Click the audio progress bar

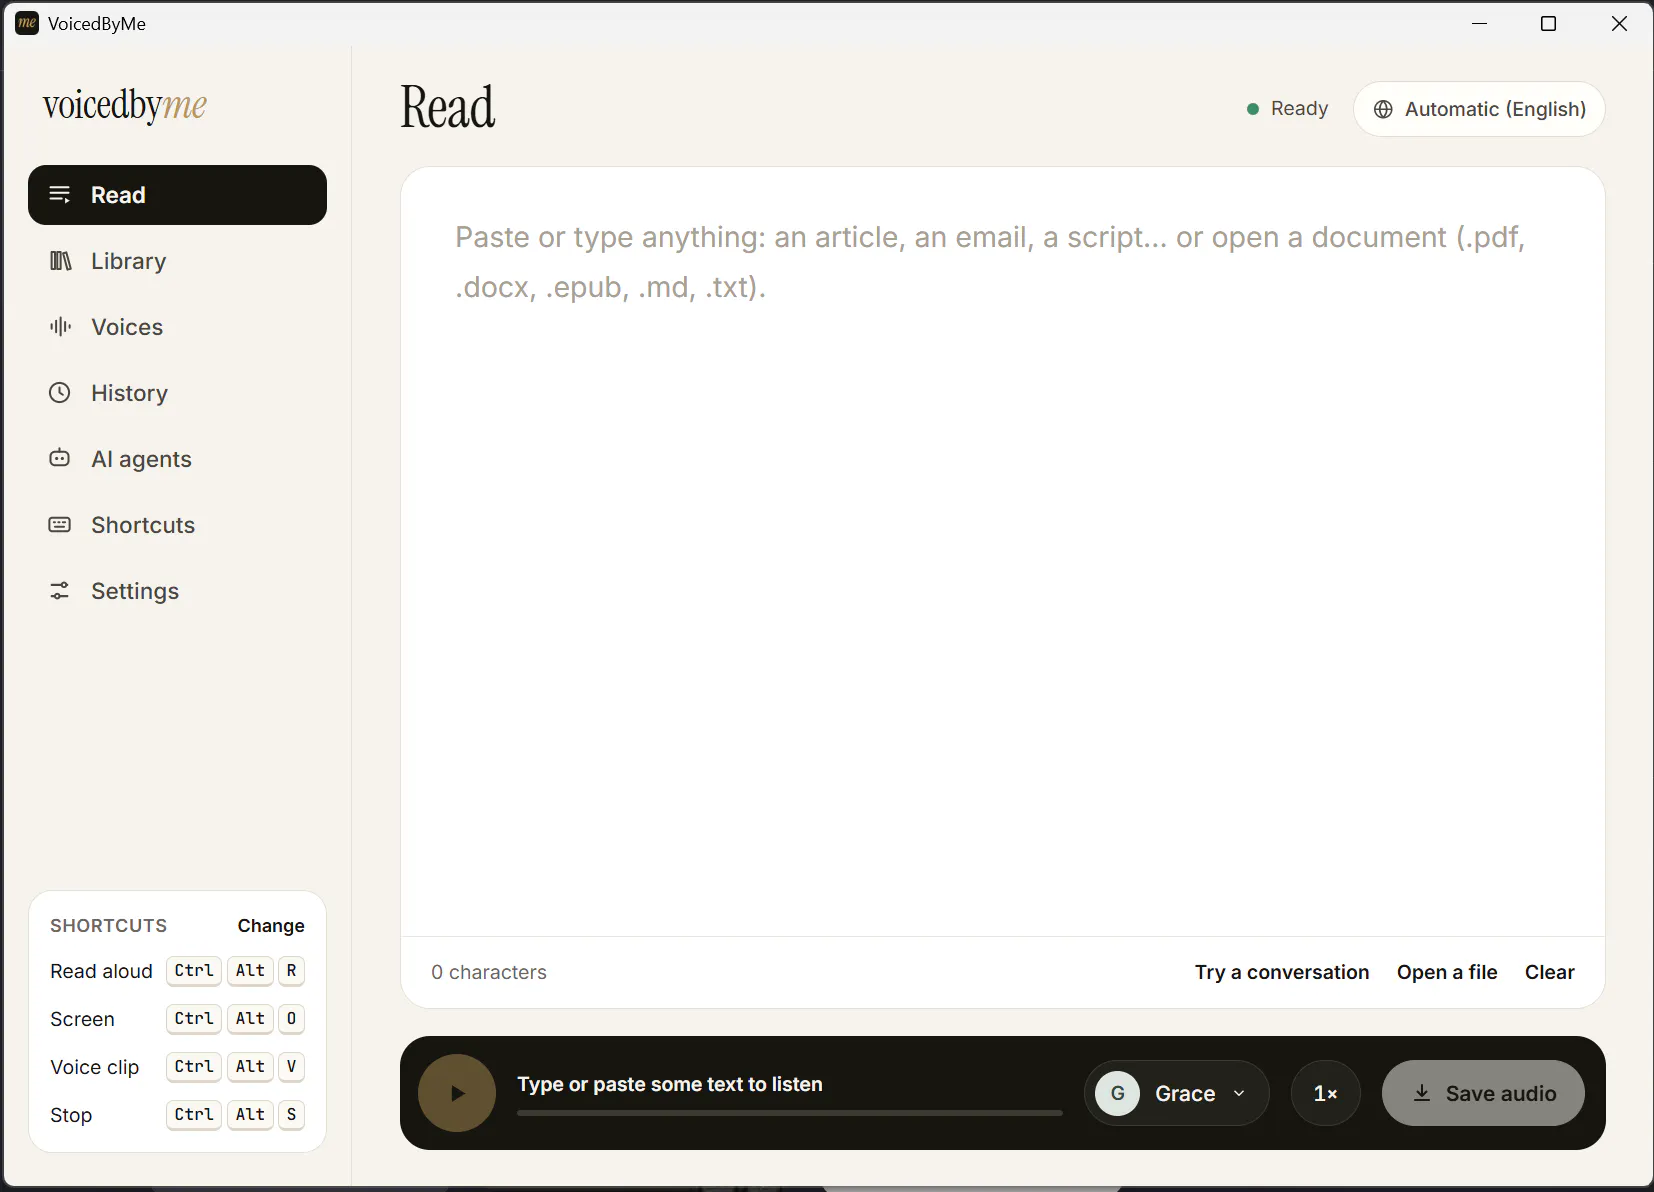[790, 1112]
